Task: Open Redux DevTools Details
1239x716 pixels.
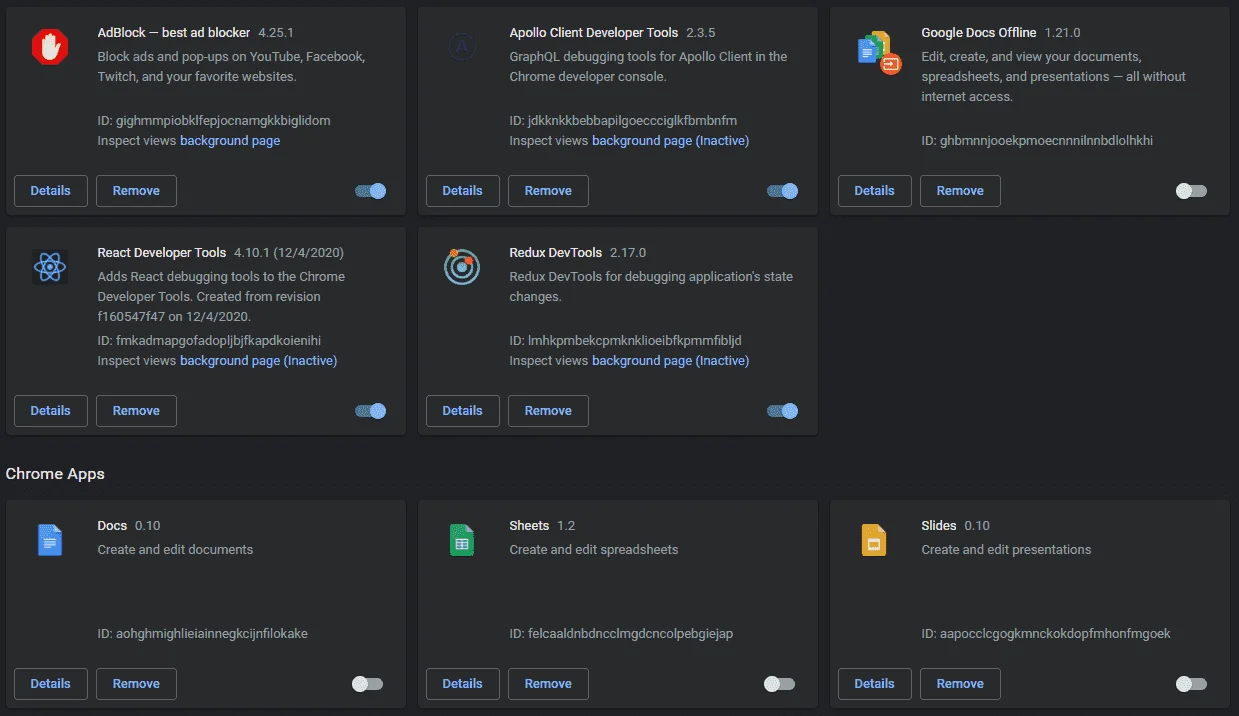Action: click(463, 411)
